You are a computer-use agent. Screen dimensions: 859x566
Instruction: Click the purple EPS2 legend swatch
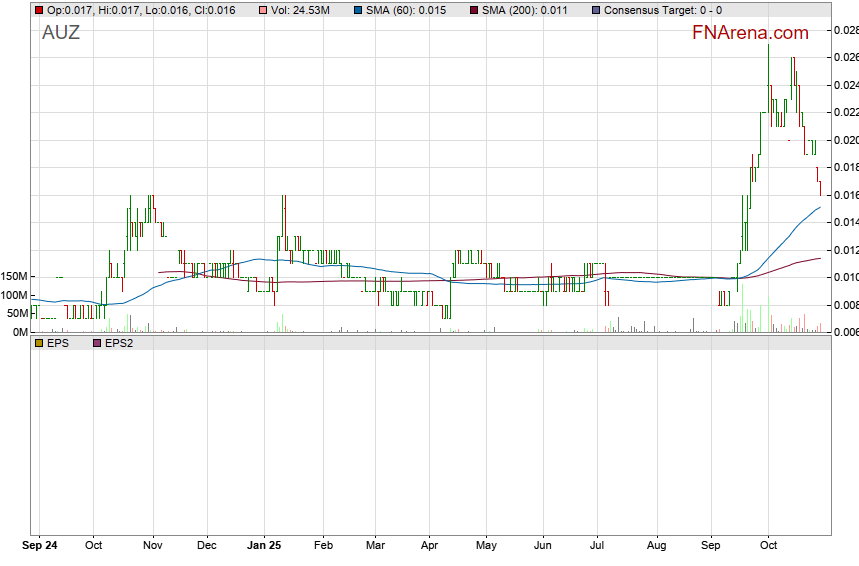tap(97, 342)
